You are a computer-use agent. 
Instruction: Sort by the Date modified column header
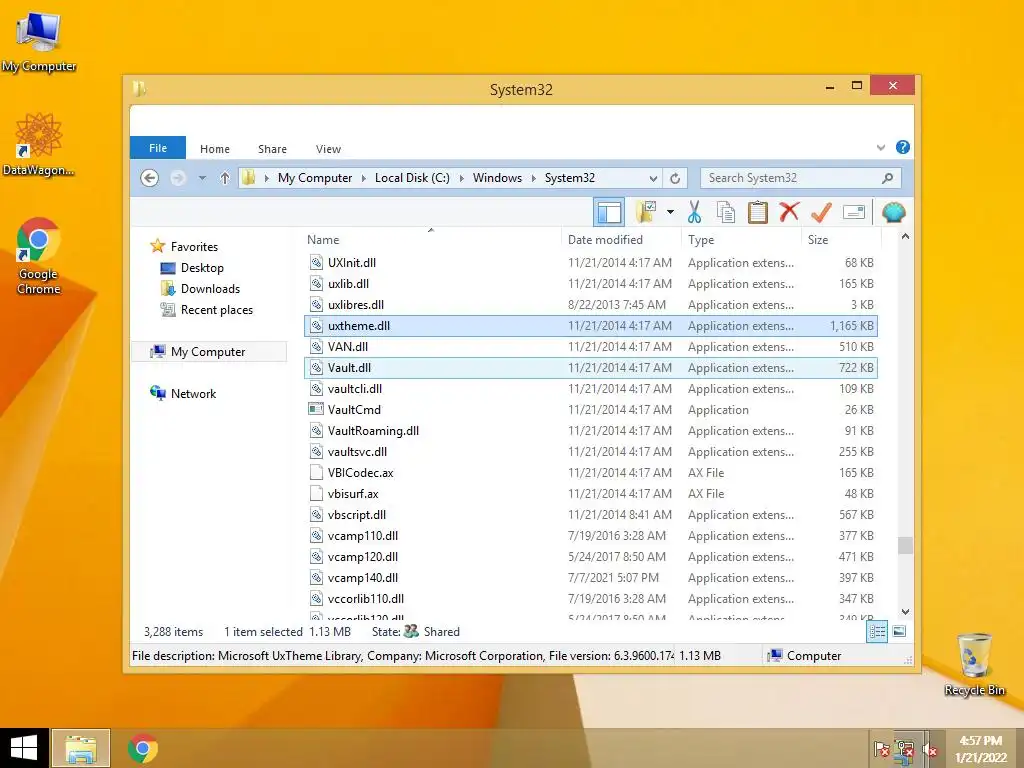click(x=620, y=240)
